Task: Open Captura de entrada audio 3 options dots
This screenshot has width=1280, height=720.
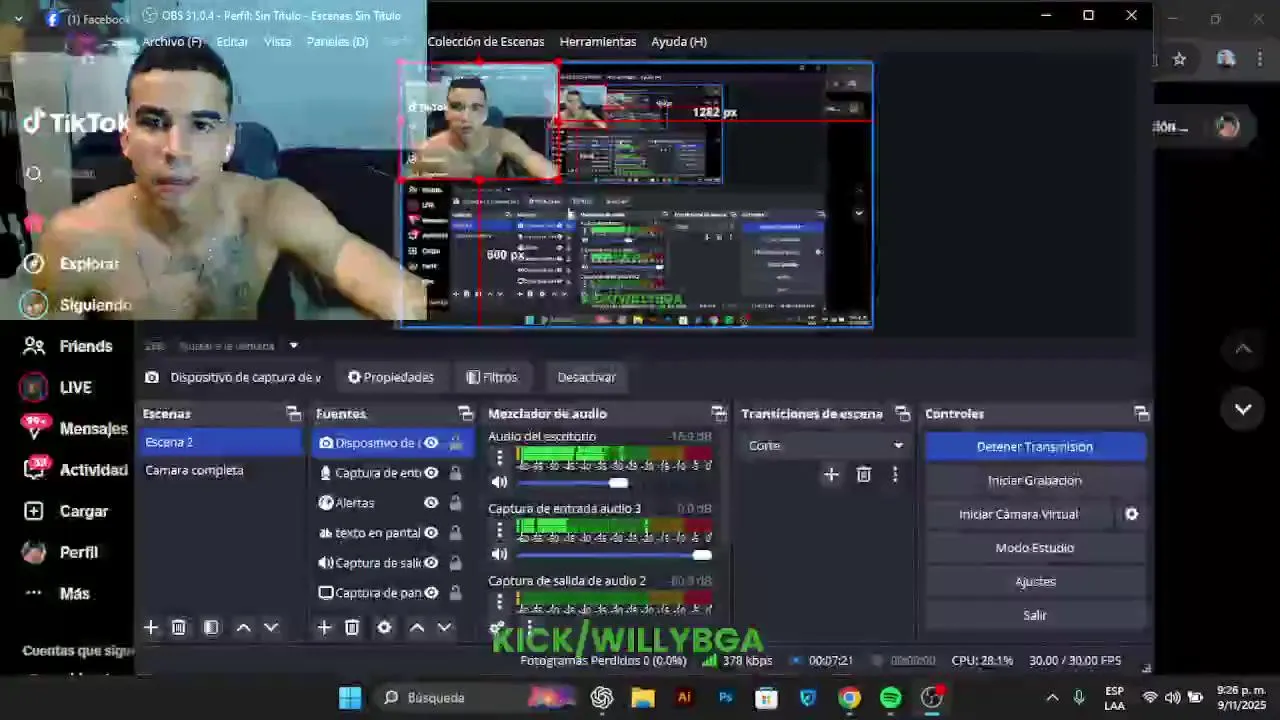Action: pos(500,530)
